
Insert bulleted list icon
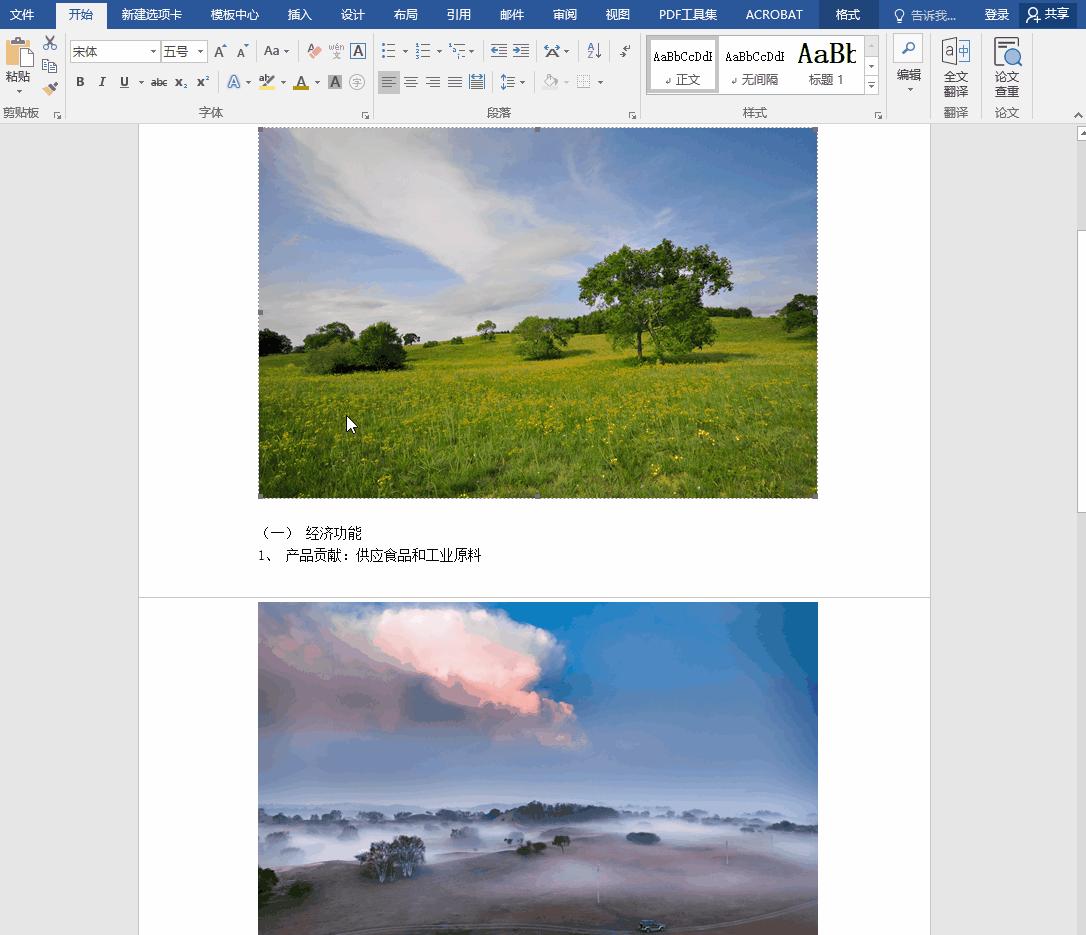pos(389,51)
